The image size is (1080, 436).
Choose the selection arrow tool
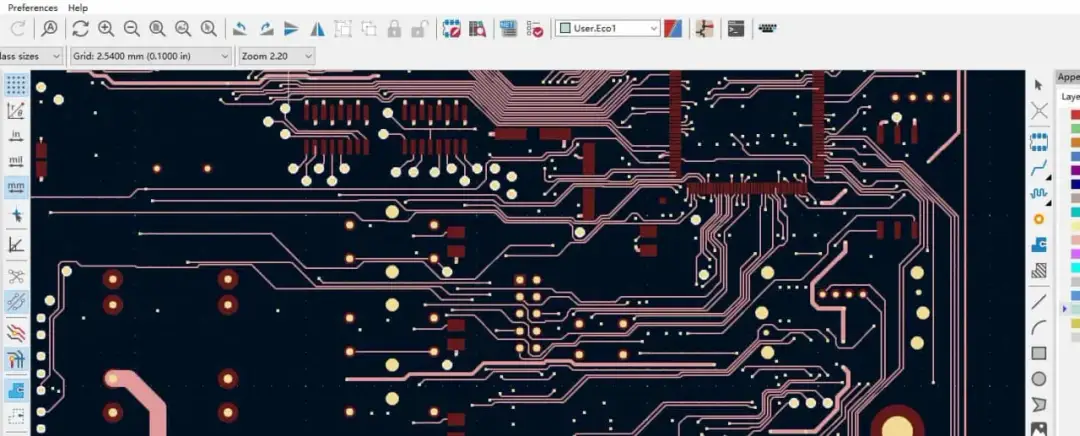[1039, 85]
